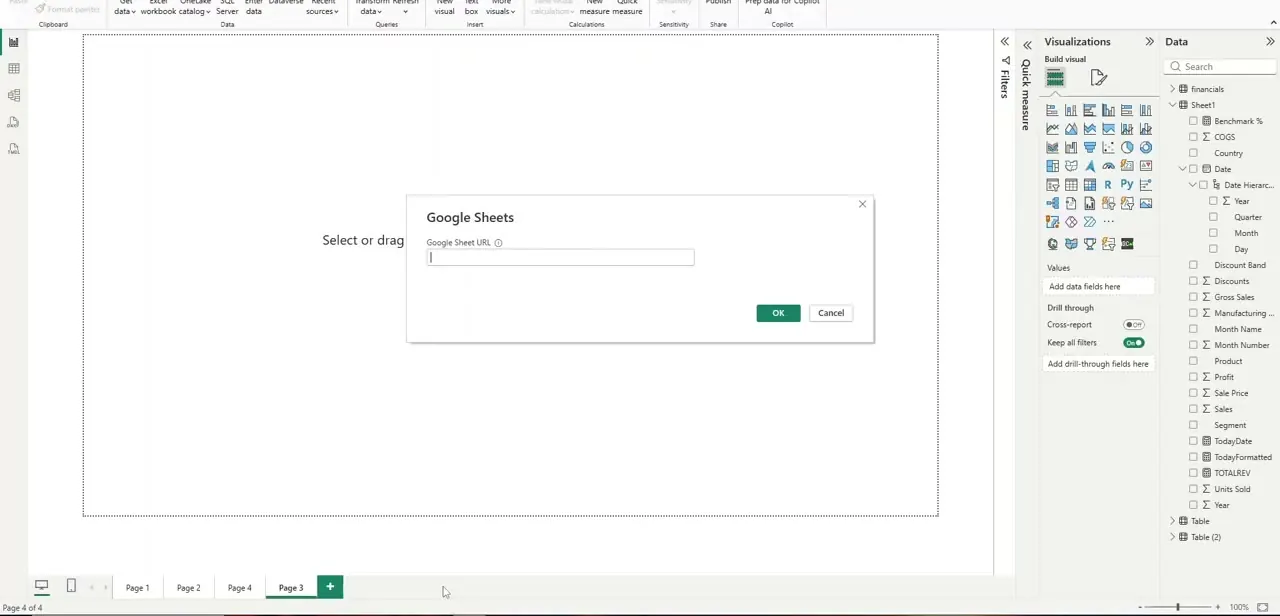Viewport: 1280px width, 616px height.
Task: Adjust the zoom slider handle
Action: (x=1177, y=607)
